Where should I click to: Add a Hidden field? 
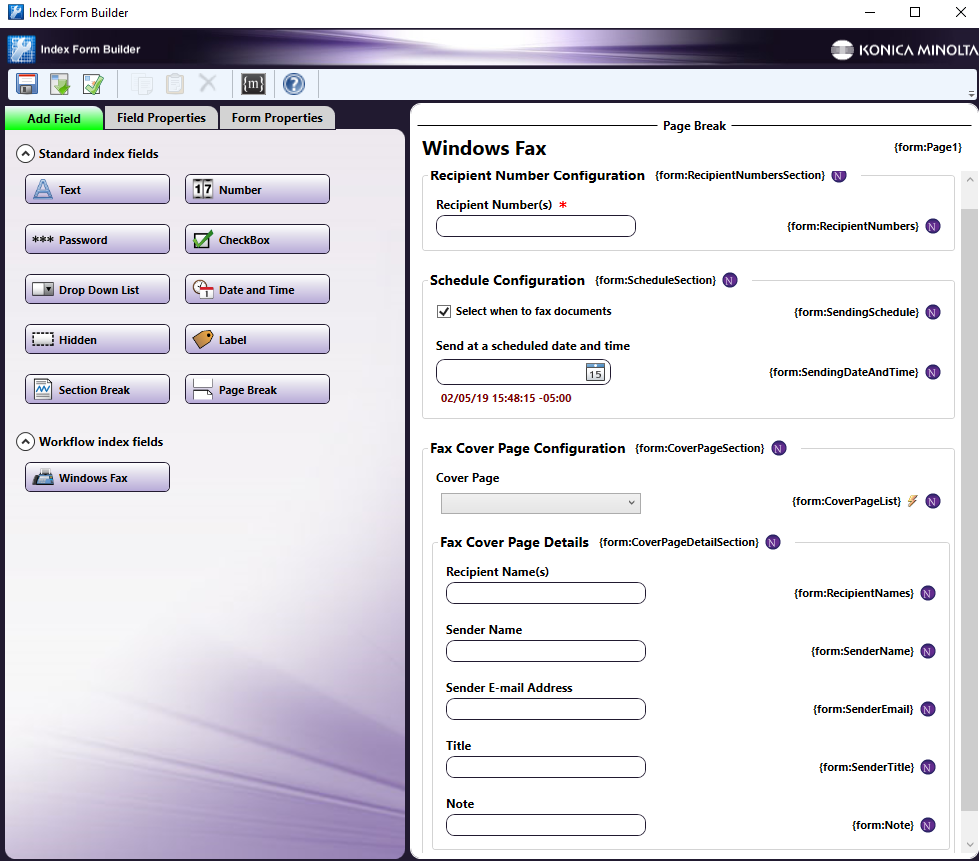tap(97, 339)
